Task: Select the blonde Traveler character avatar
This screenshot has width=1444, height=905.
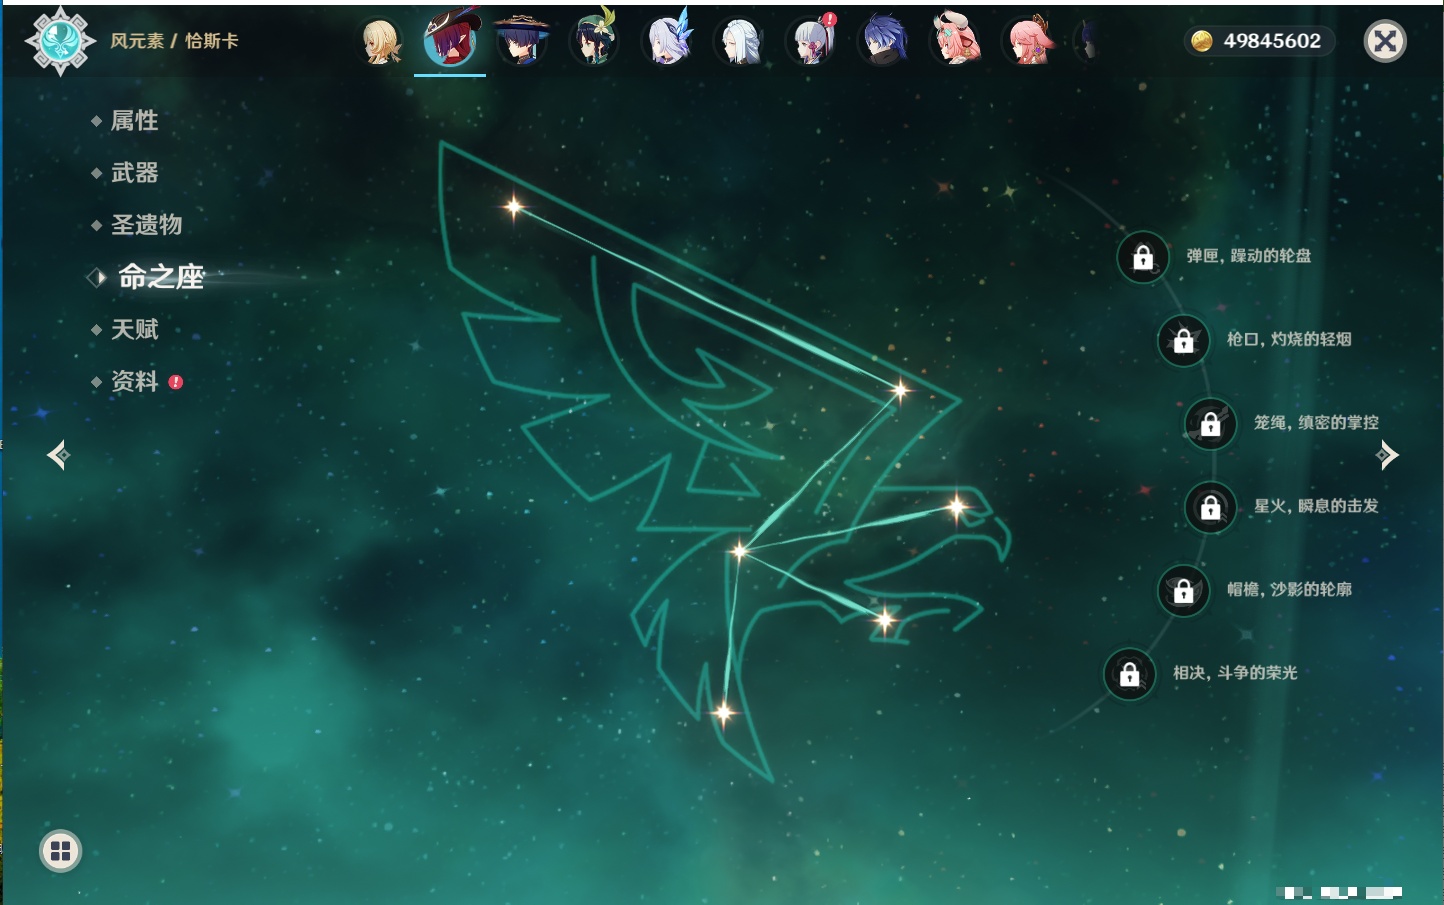Action: (381, 42)
